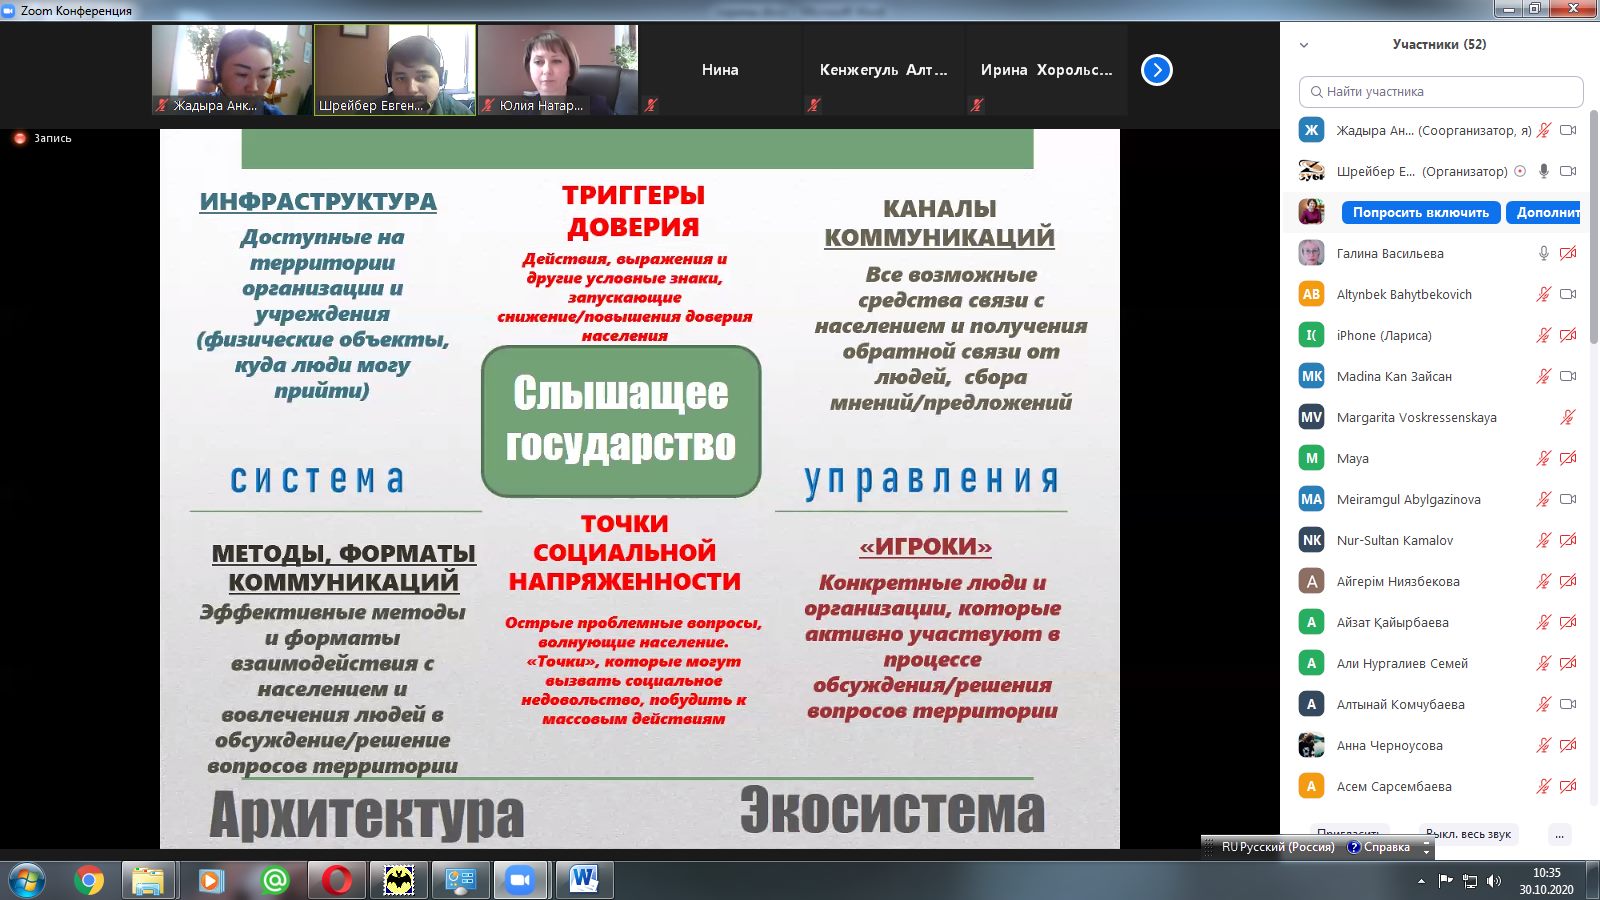Start Google Chrome from the taskbar
Viewport: 1600px width, 900px height.
point(90,881)
